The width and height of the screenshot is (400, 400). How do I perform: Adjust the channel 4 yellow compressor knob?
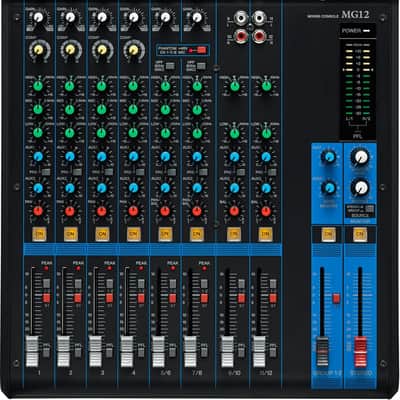tap(133, 50)
